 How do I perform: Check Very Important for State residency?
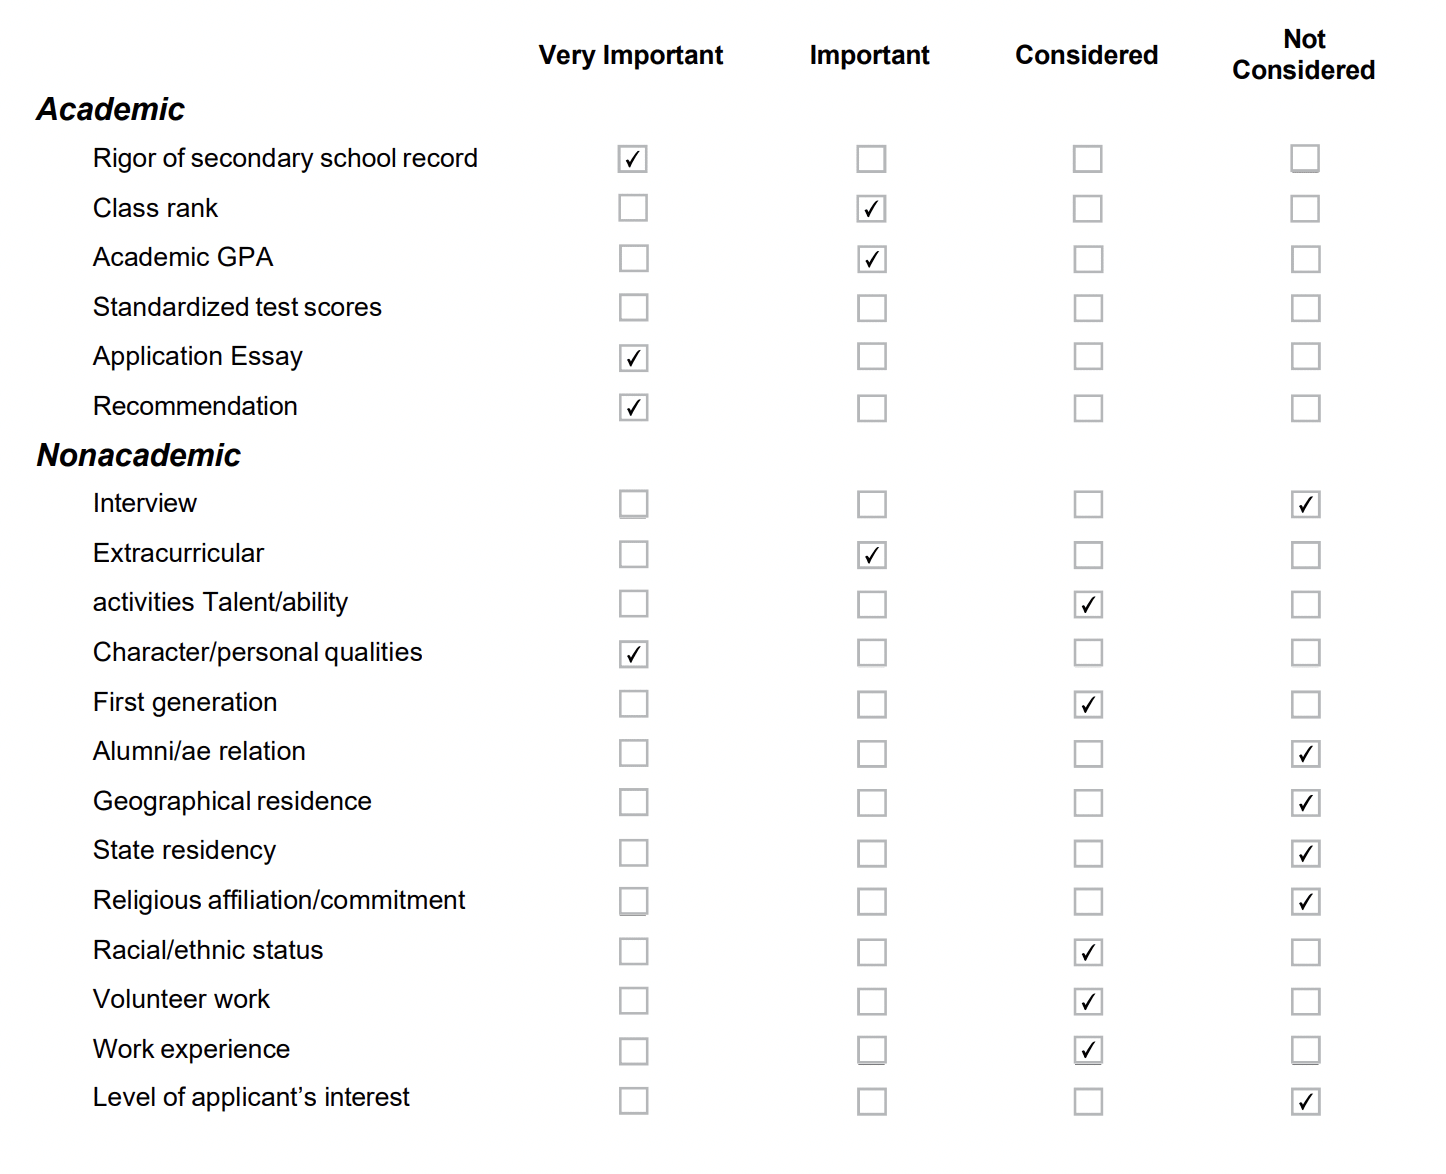coord(633,852)
